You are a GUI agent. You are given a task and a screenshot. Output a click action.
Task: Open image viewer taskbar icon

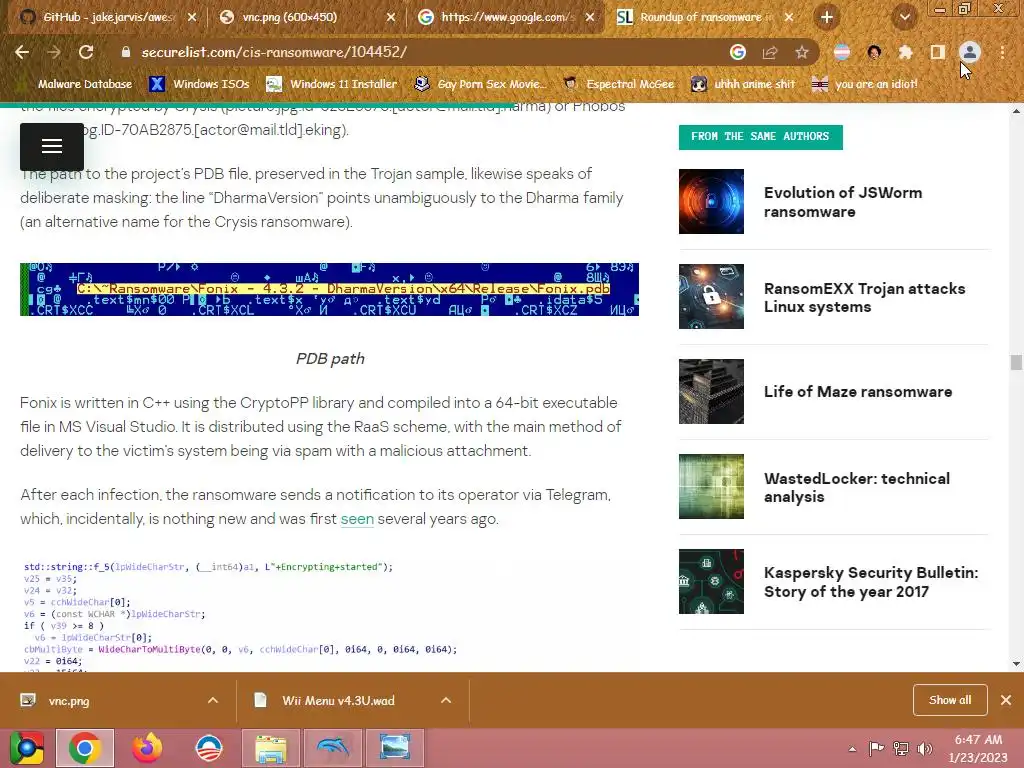point(394,748)
